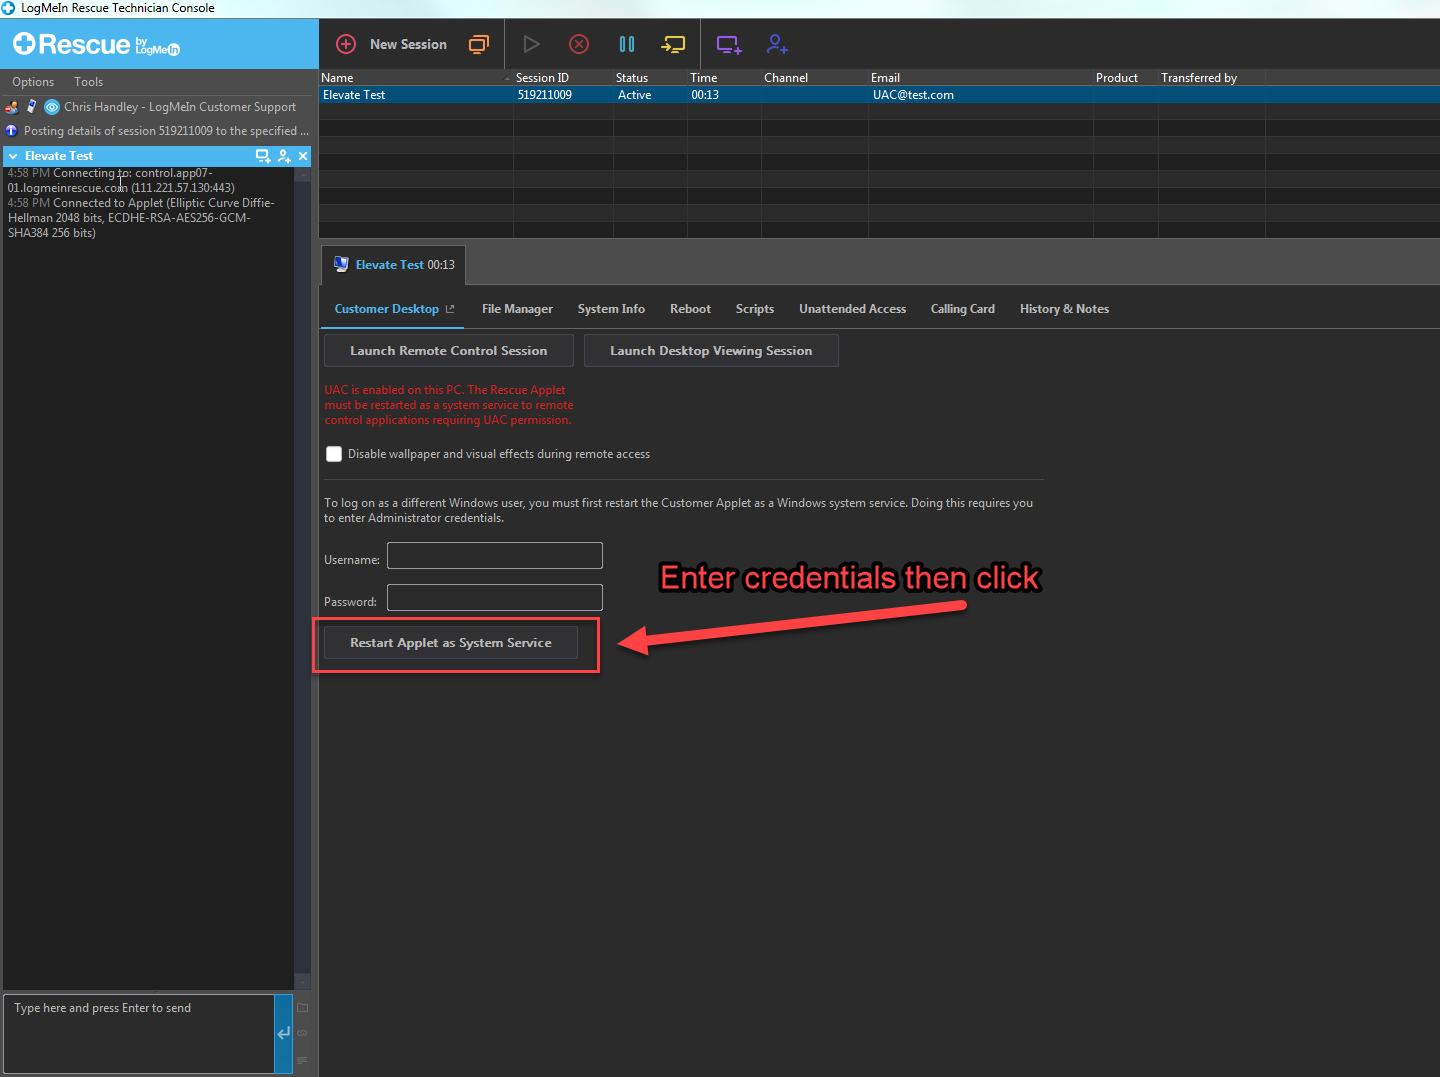Viewport: 1440px width, 1077px height.
Task: Click the send URL link icon by chat
Action: coord(302,1033)
